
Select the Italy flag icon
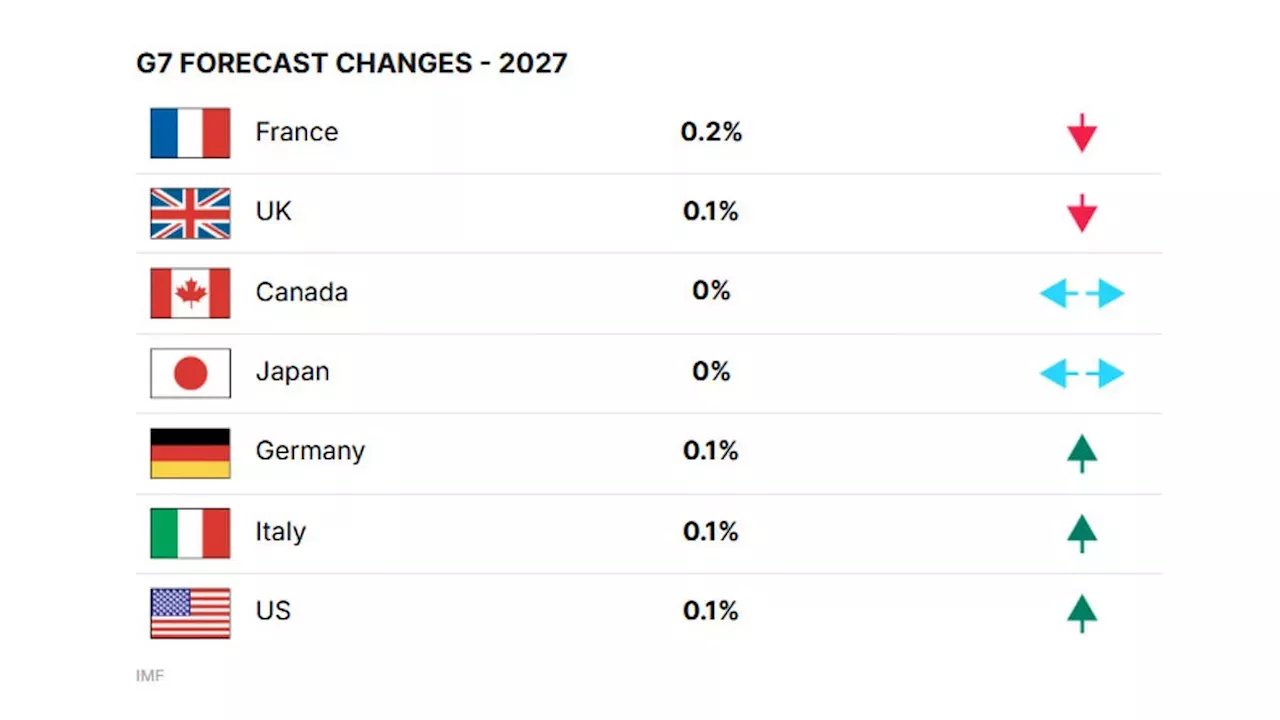190,533
